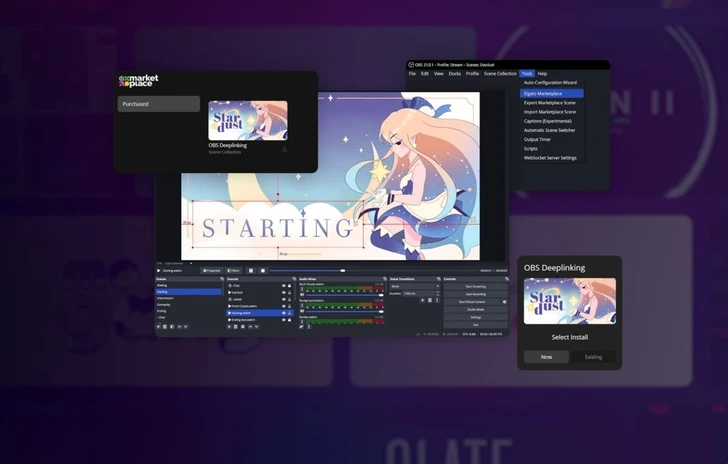Hide the Chat source with eye icon

tap(282, 285)
